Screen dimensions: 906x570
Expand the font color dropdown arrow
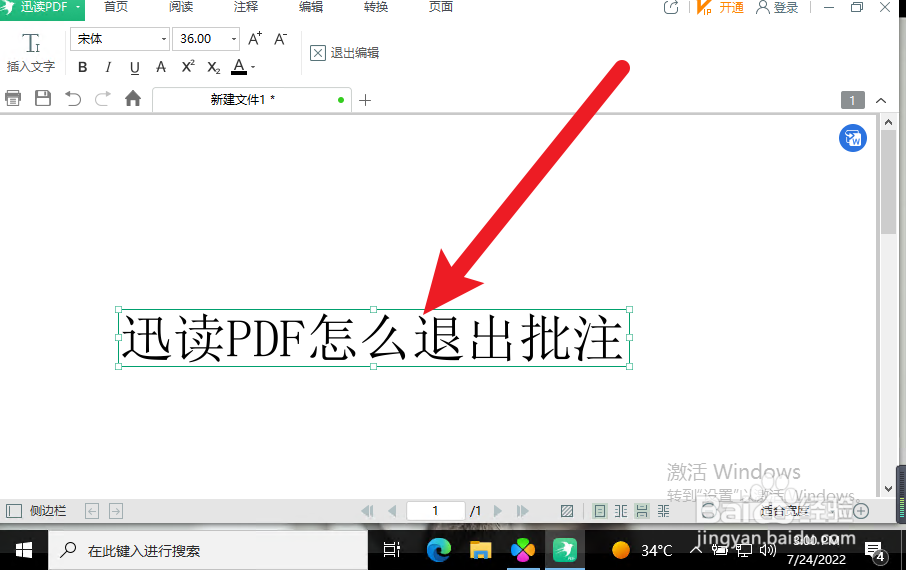coord(253,68)
